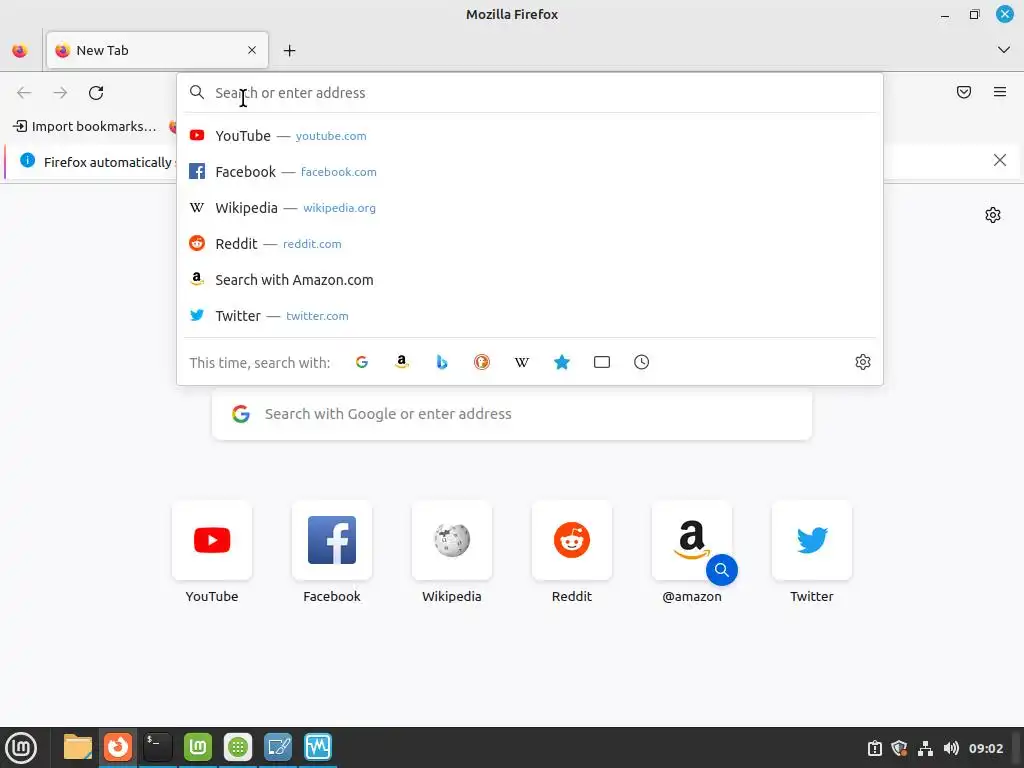Click Search with Google page search box
This screenshot has width=1024, height=768.
coord(512,414)
